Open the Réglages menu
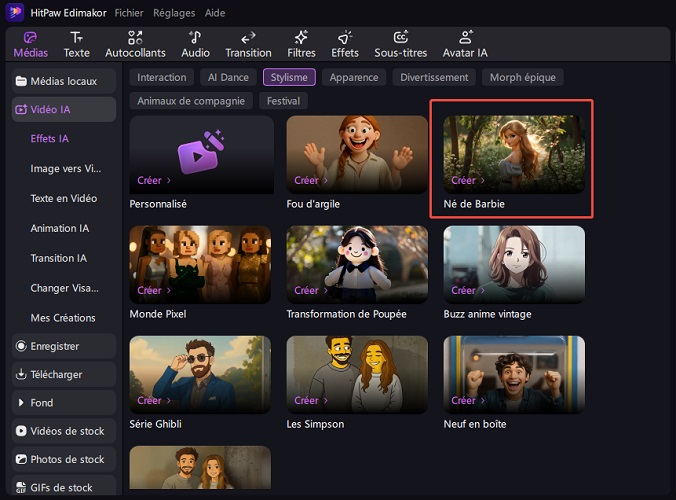Viewport: 676px width, 500px height. pyautogui.click(x=174, y=13)
